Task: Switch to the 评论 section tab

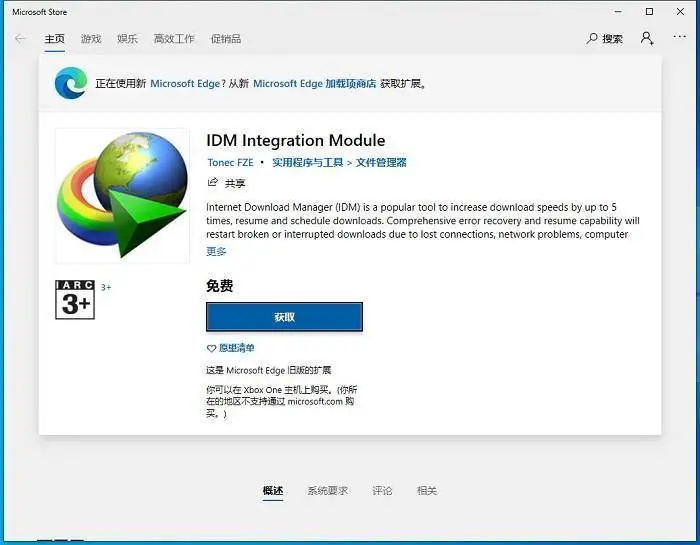Action: (x=382, y=491)
